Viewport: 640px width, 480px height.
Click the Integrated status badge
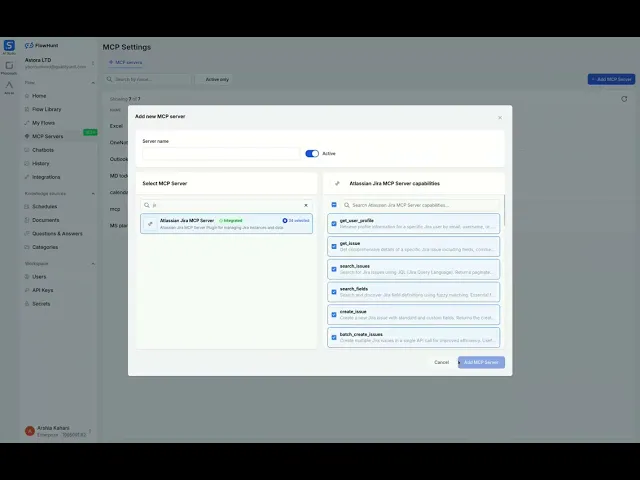pyautogui.click(x=231, y=220)
